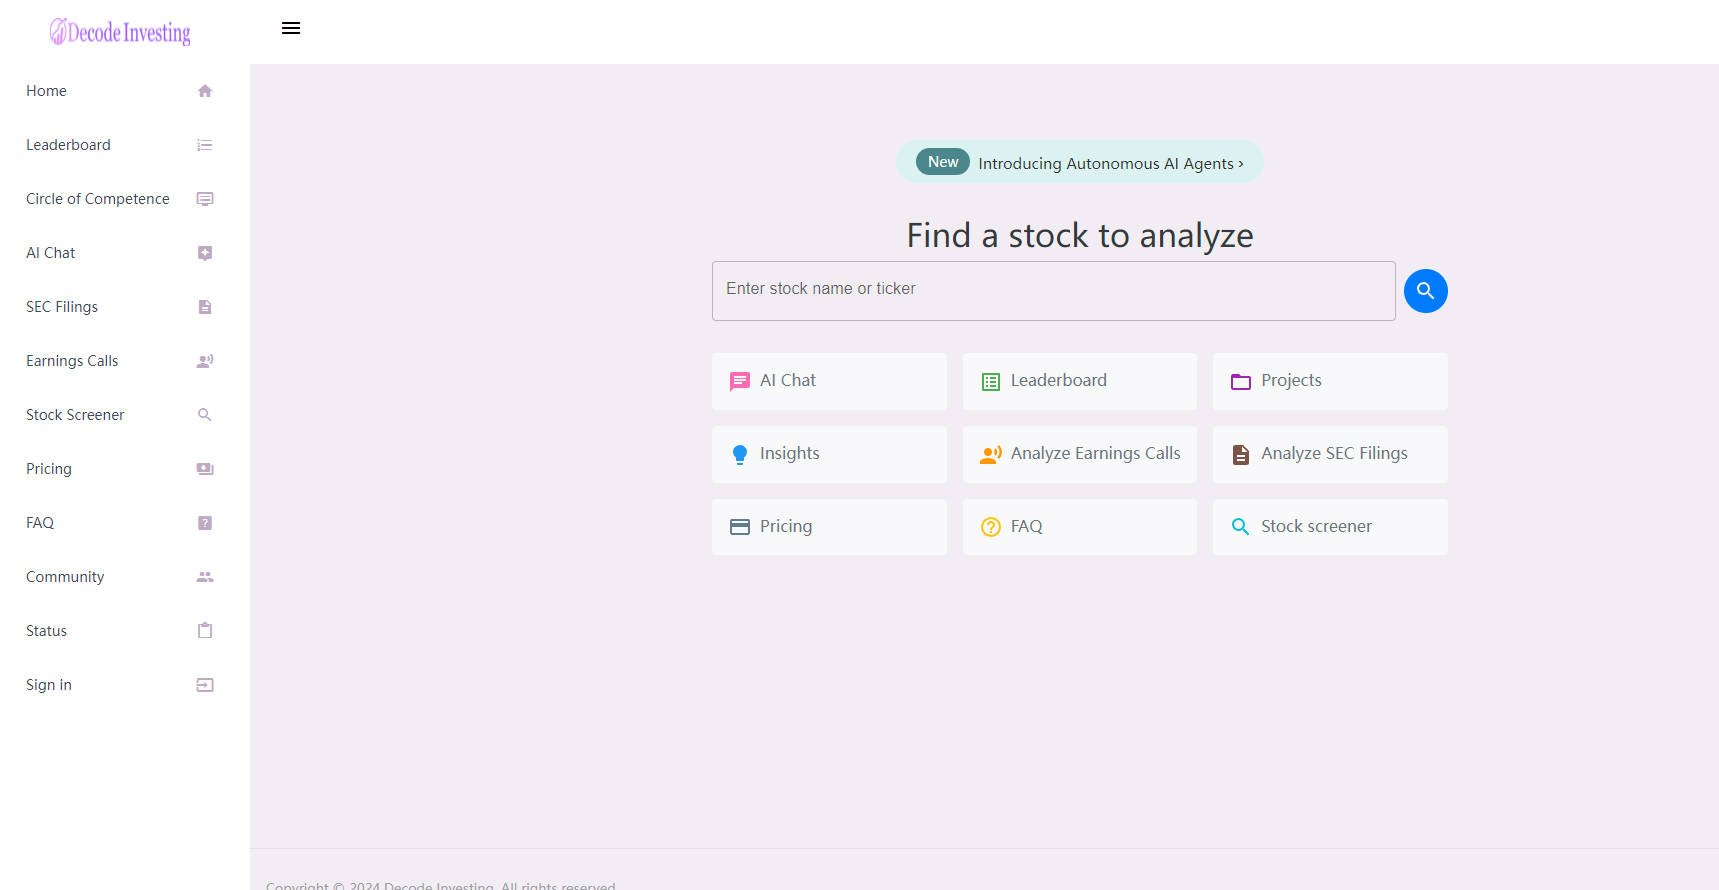Click the brown Analyze SEC Filings icon

[x=1241, y=454]
